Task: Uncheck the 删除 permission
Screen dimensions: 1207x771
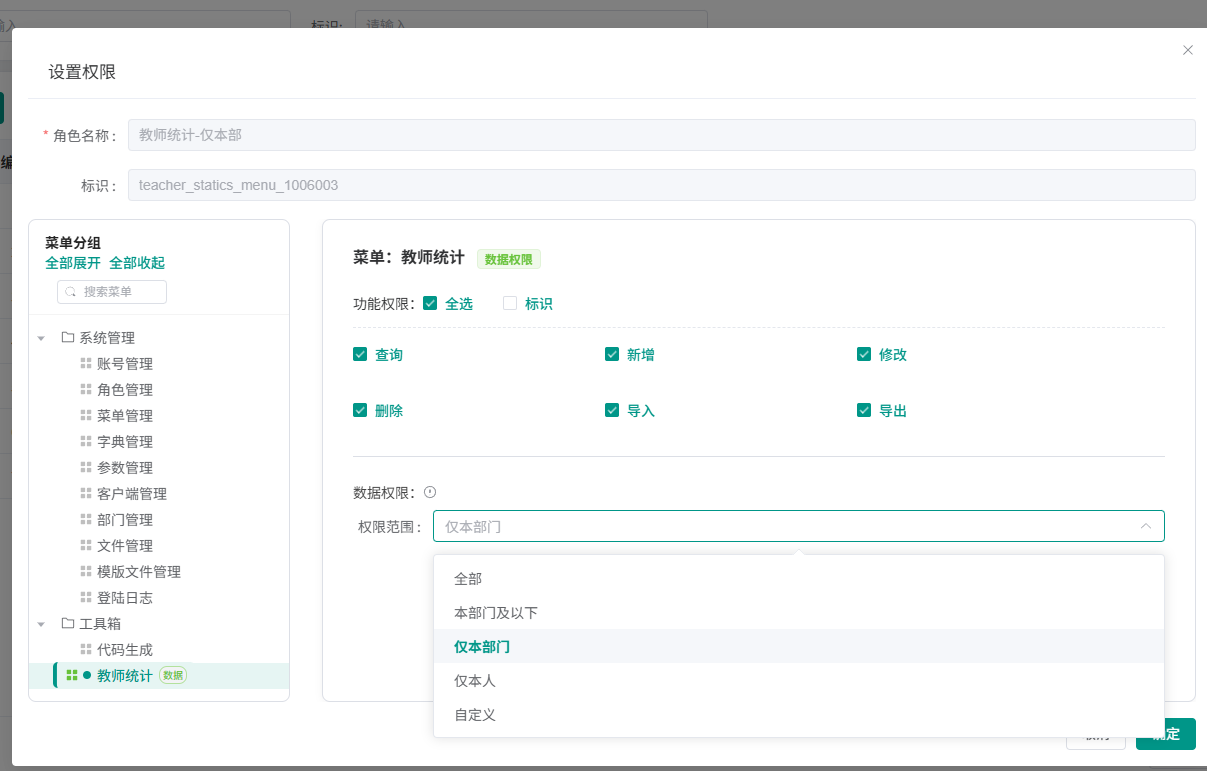Action: pos(360,410)
